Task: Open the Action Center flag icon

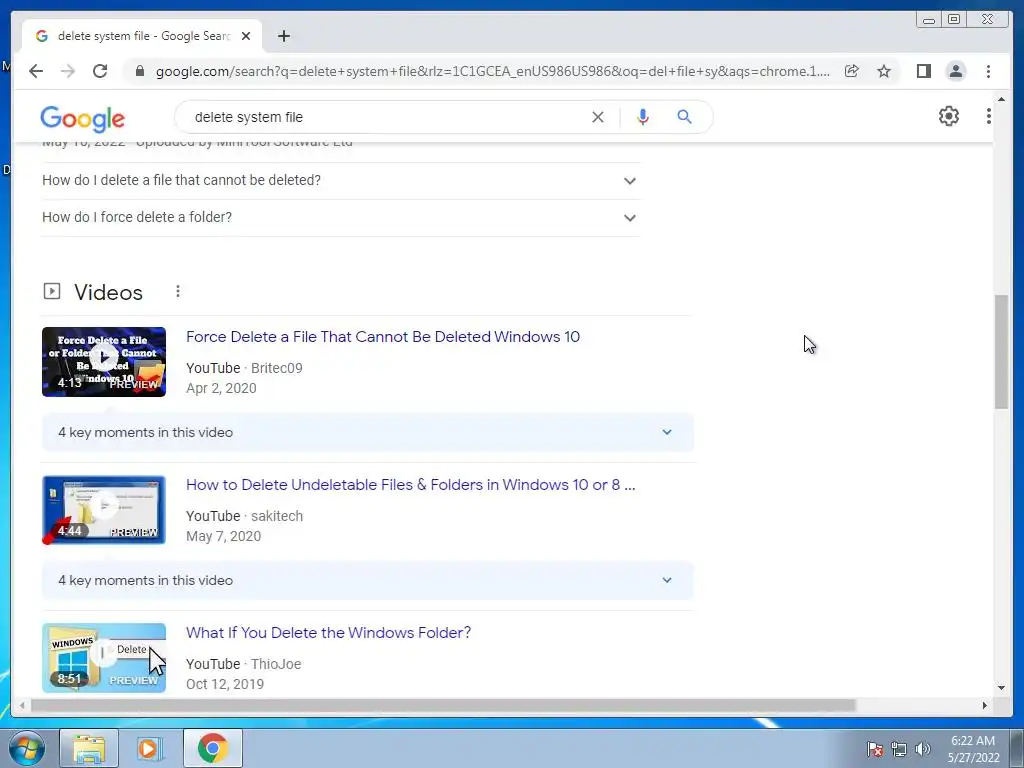Action: pyautogui.click(x=874, y=749)
